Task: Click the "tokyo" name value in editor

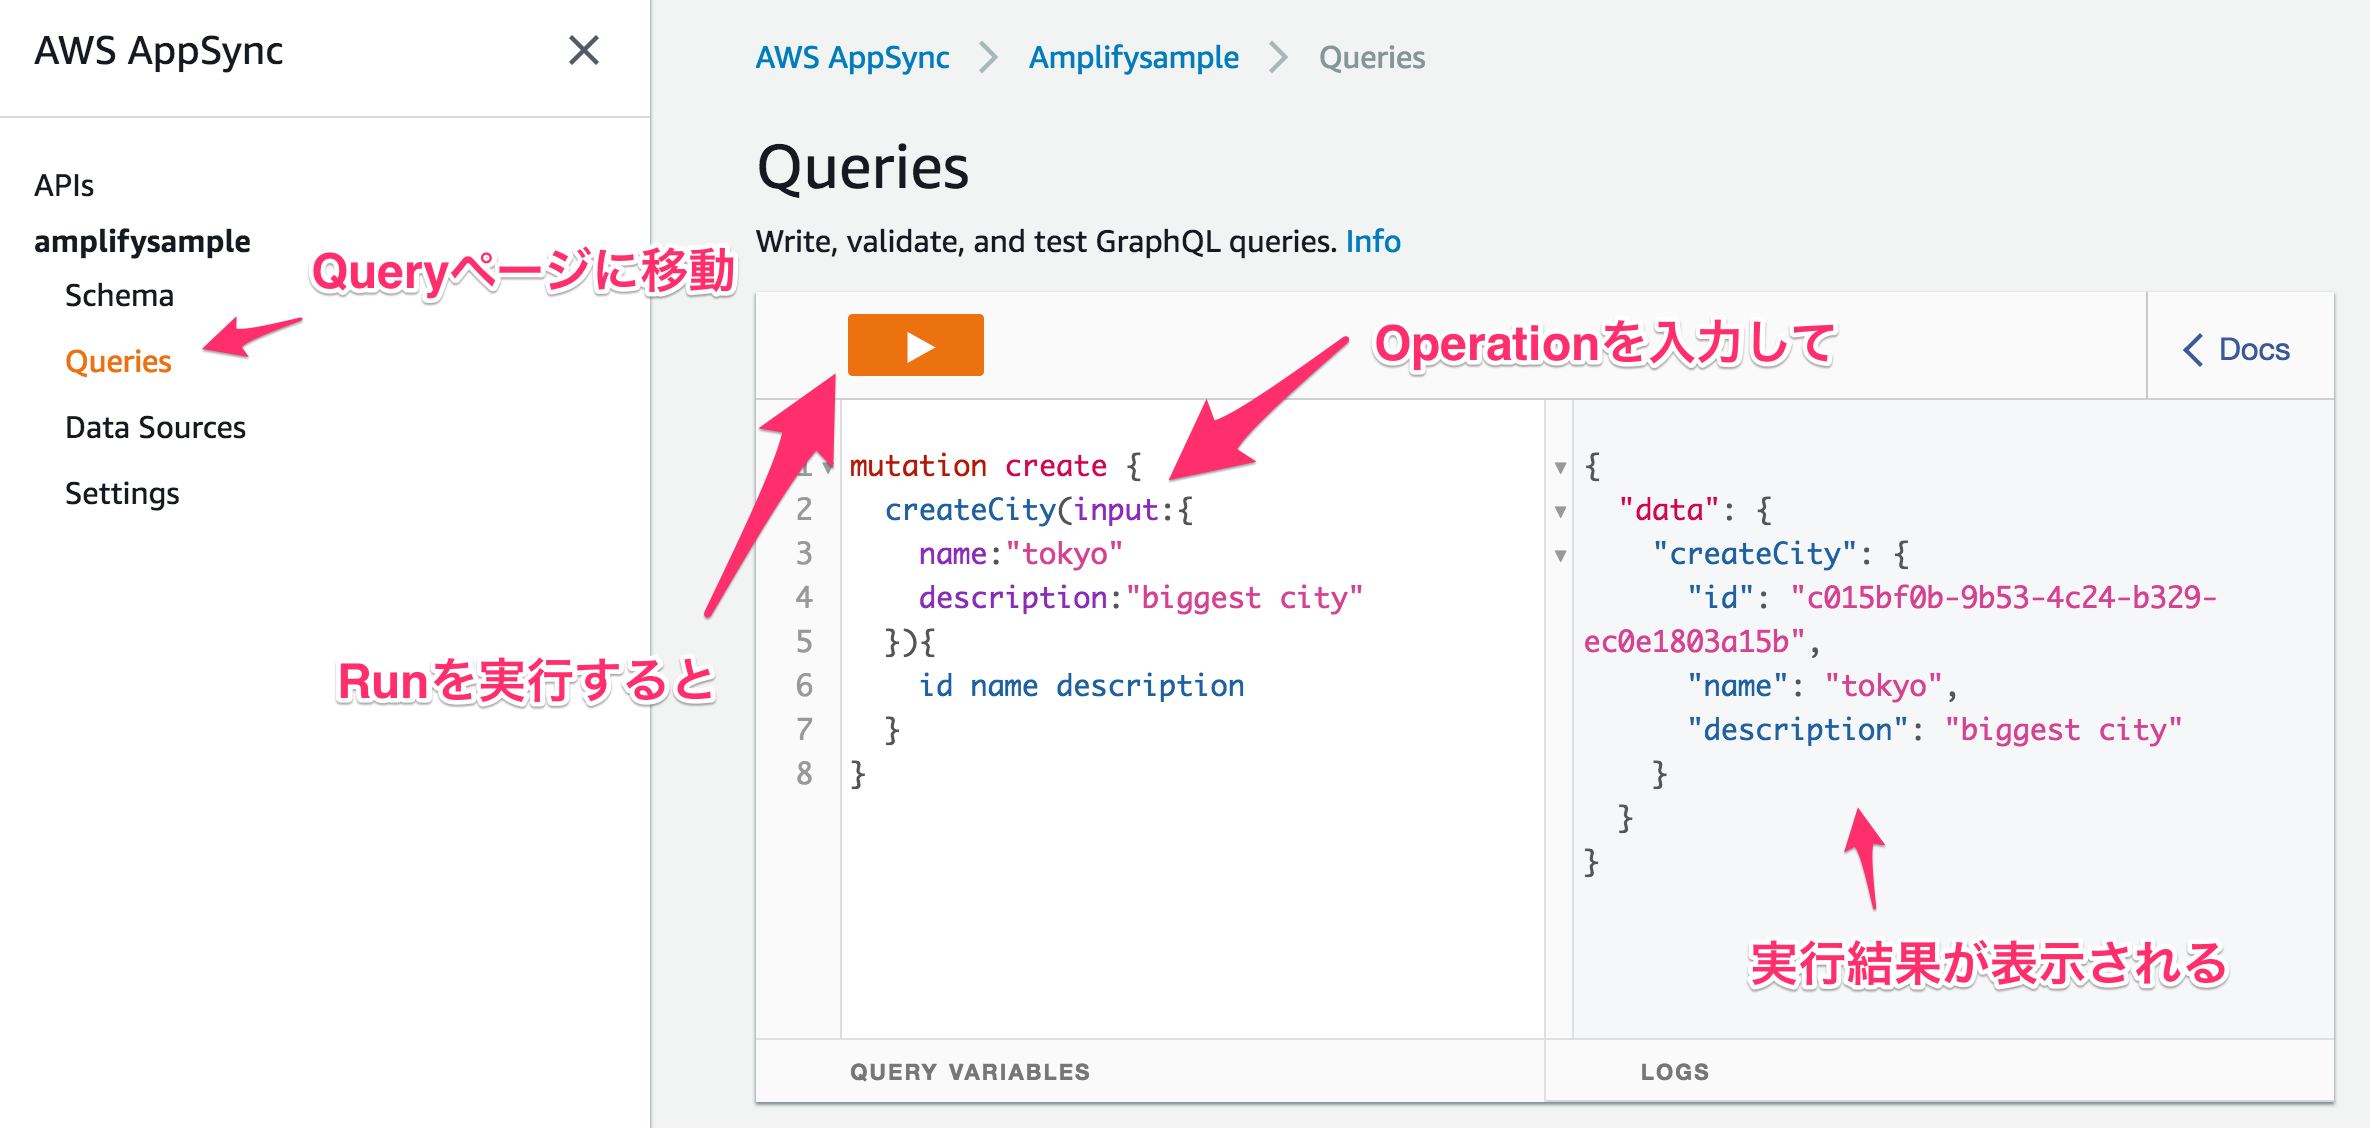Action: pos(1064,554)
